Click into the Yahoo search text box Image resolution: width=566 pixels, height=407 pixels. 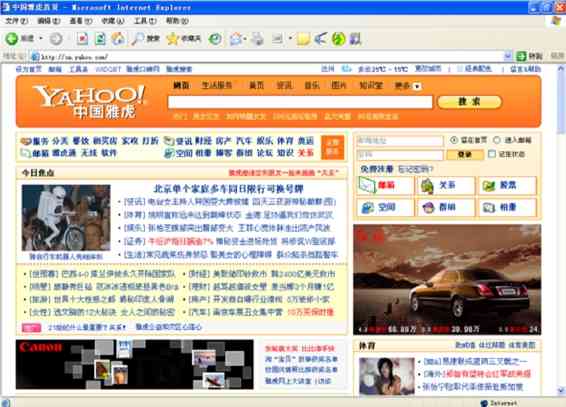pyautogui.click(x=300, y=102)
